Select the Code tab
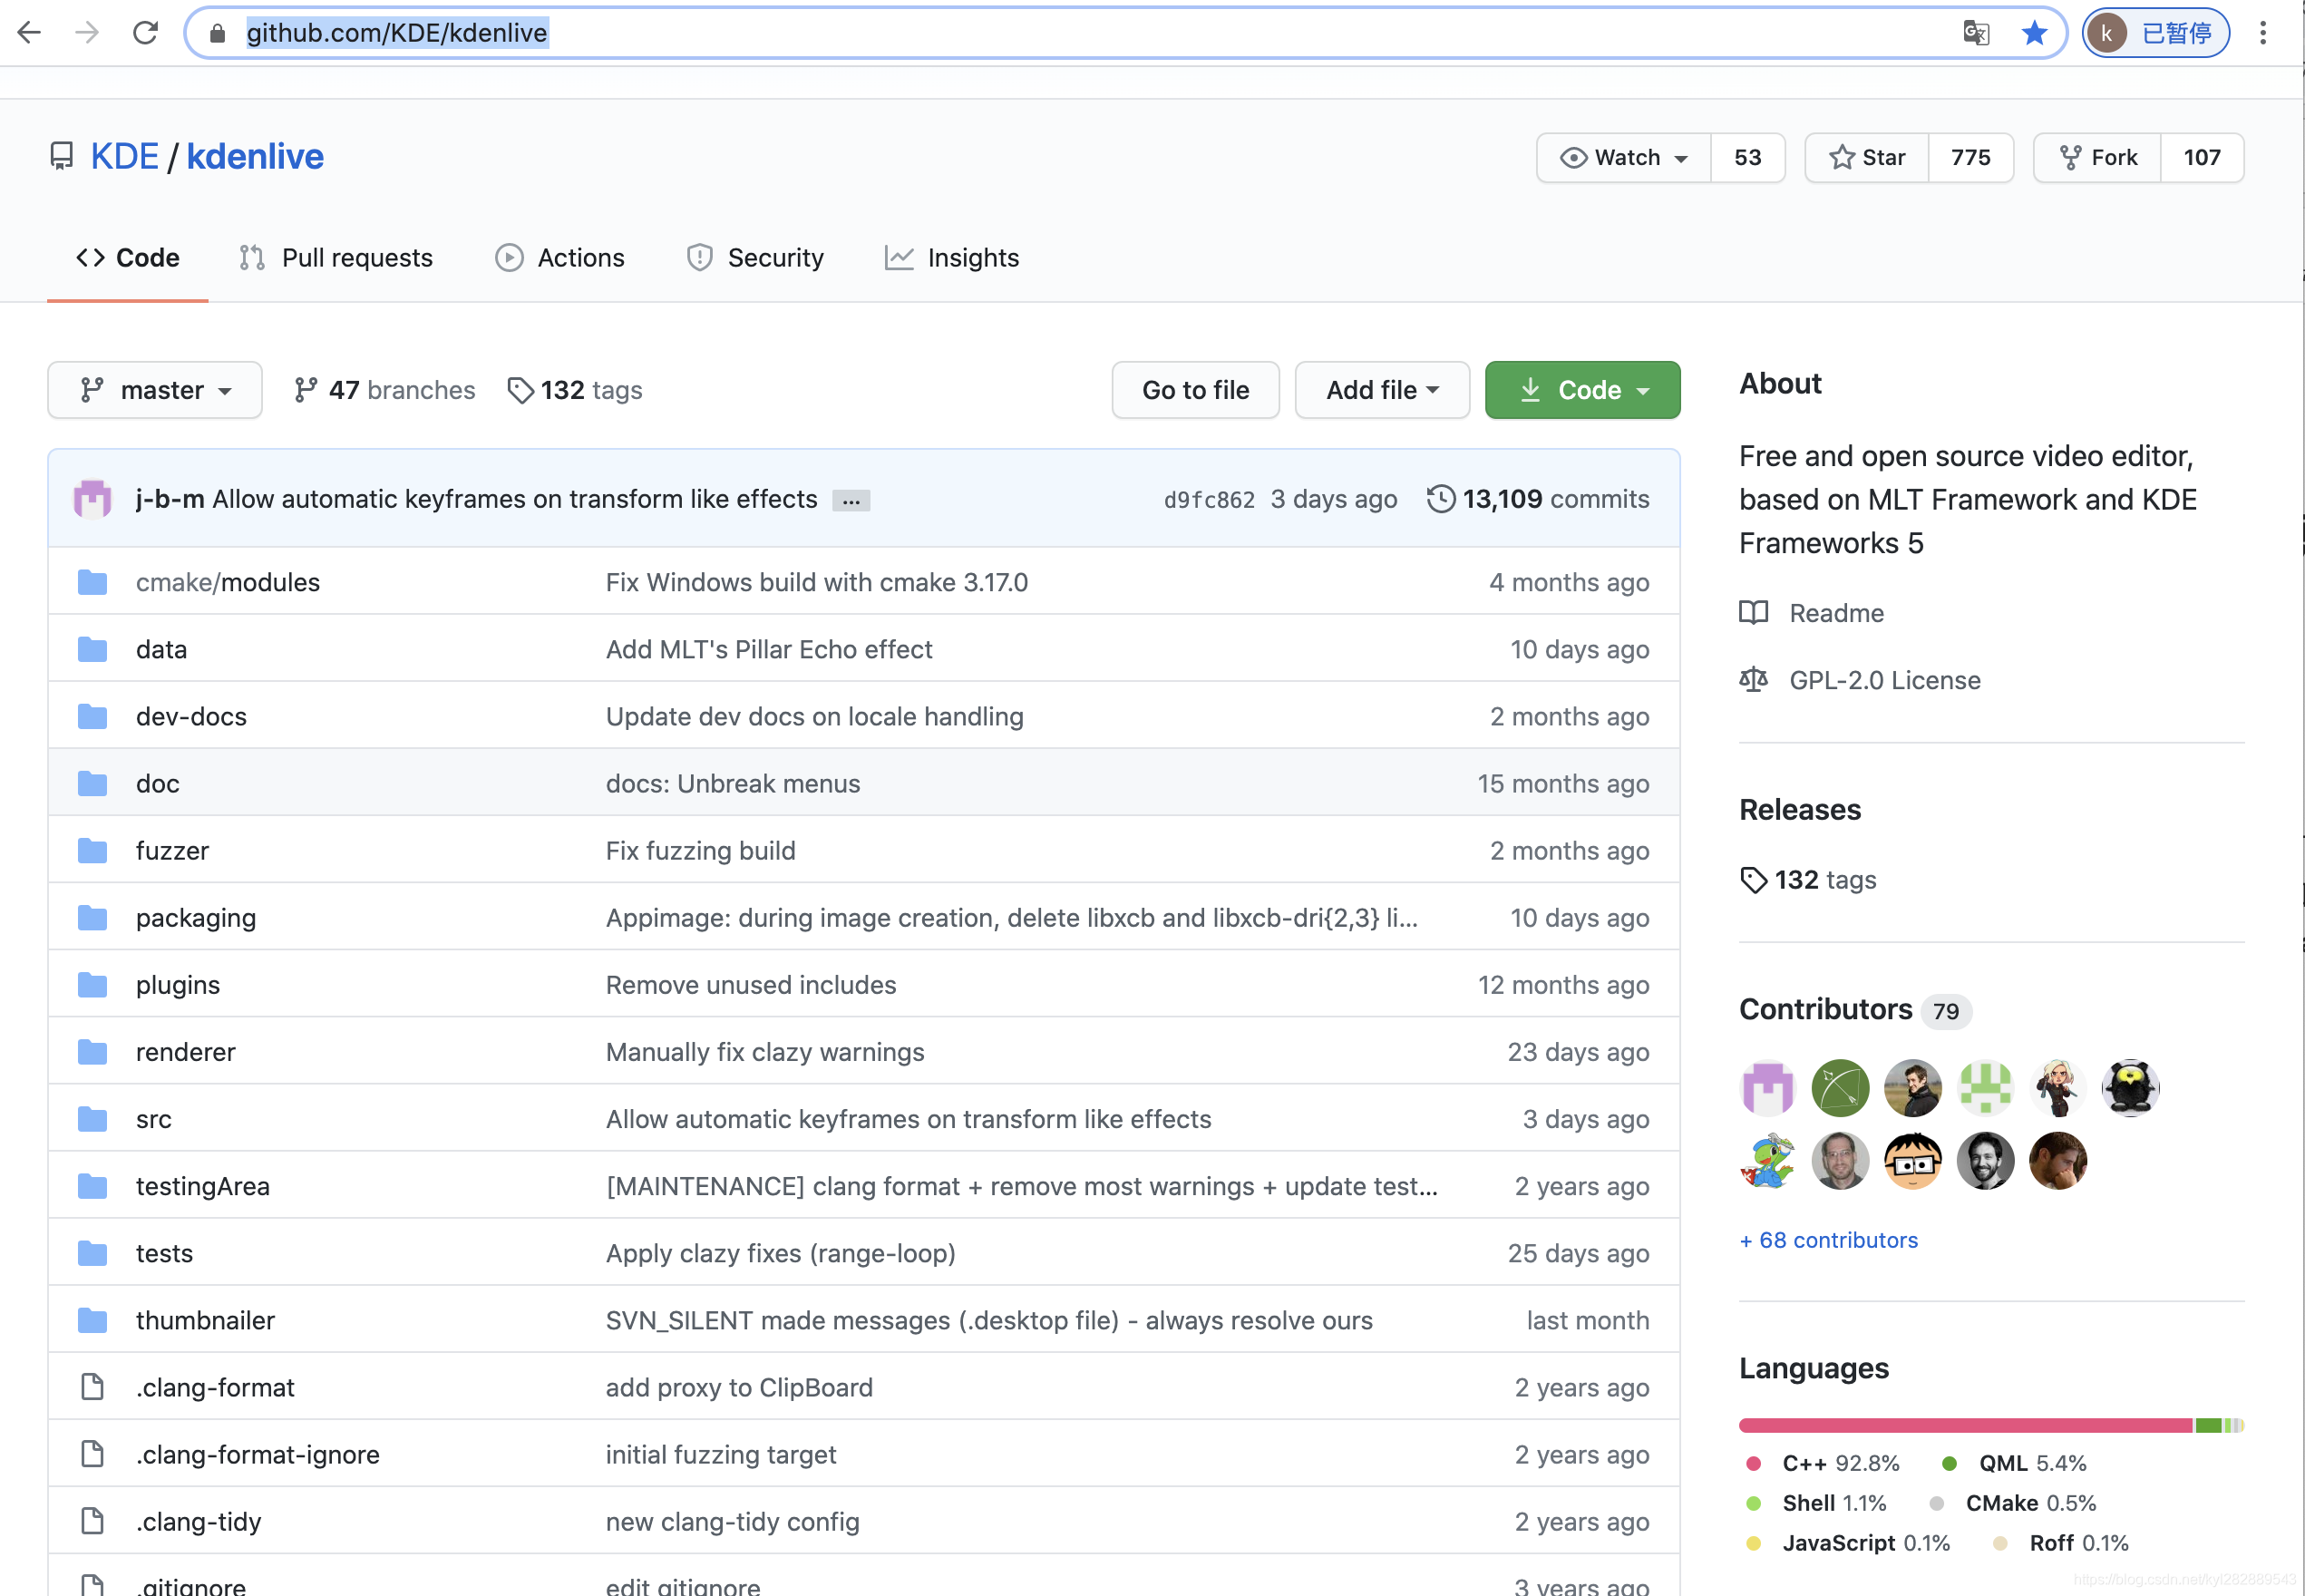 [131, 258]
